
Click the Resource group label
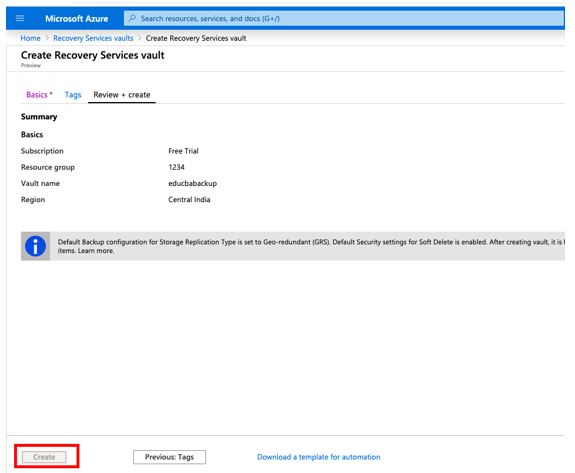[x=48, y=167]
